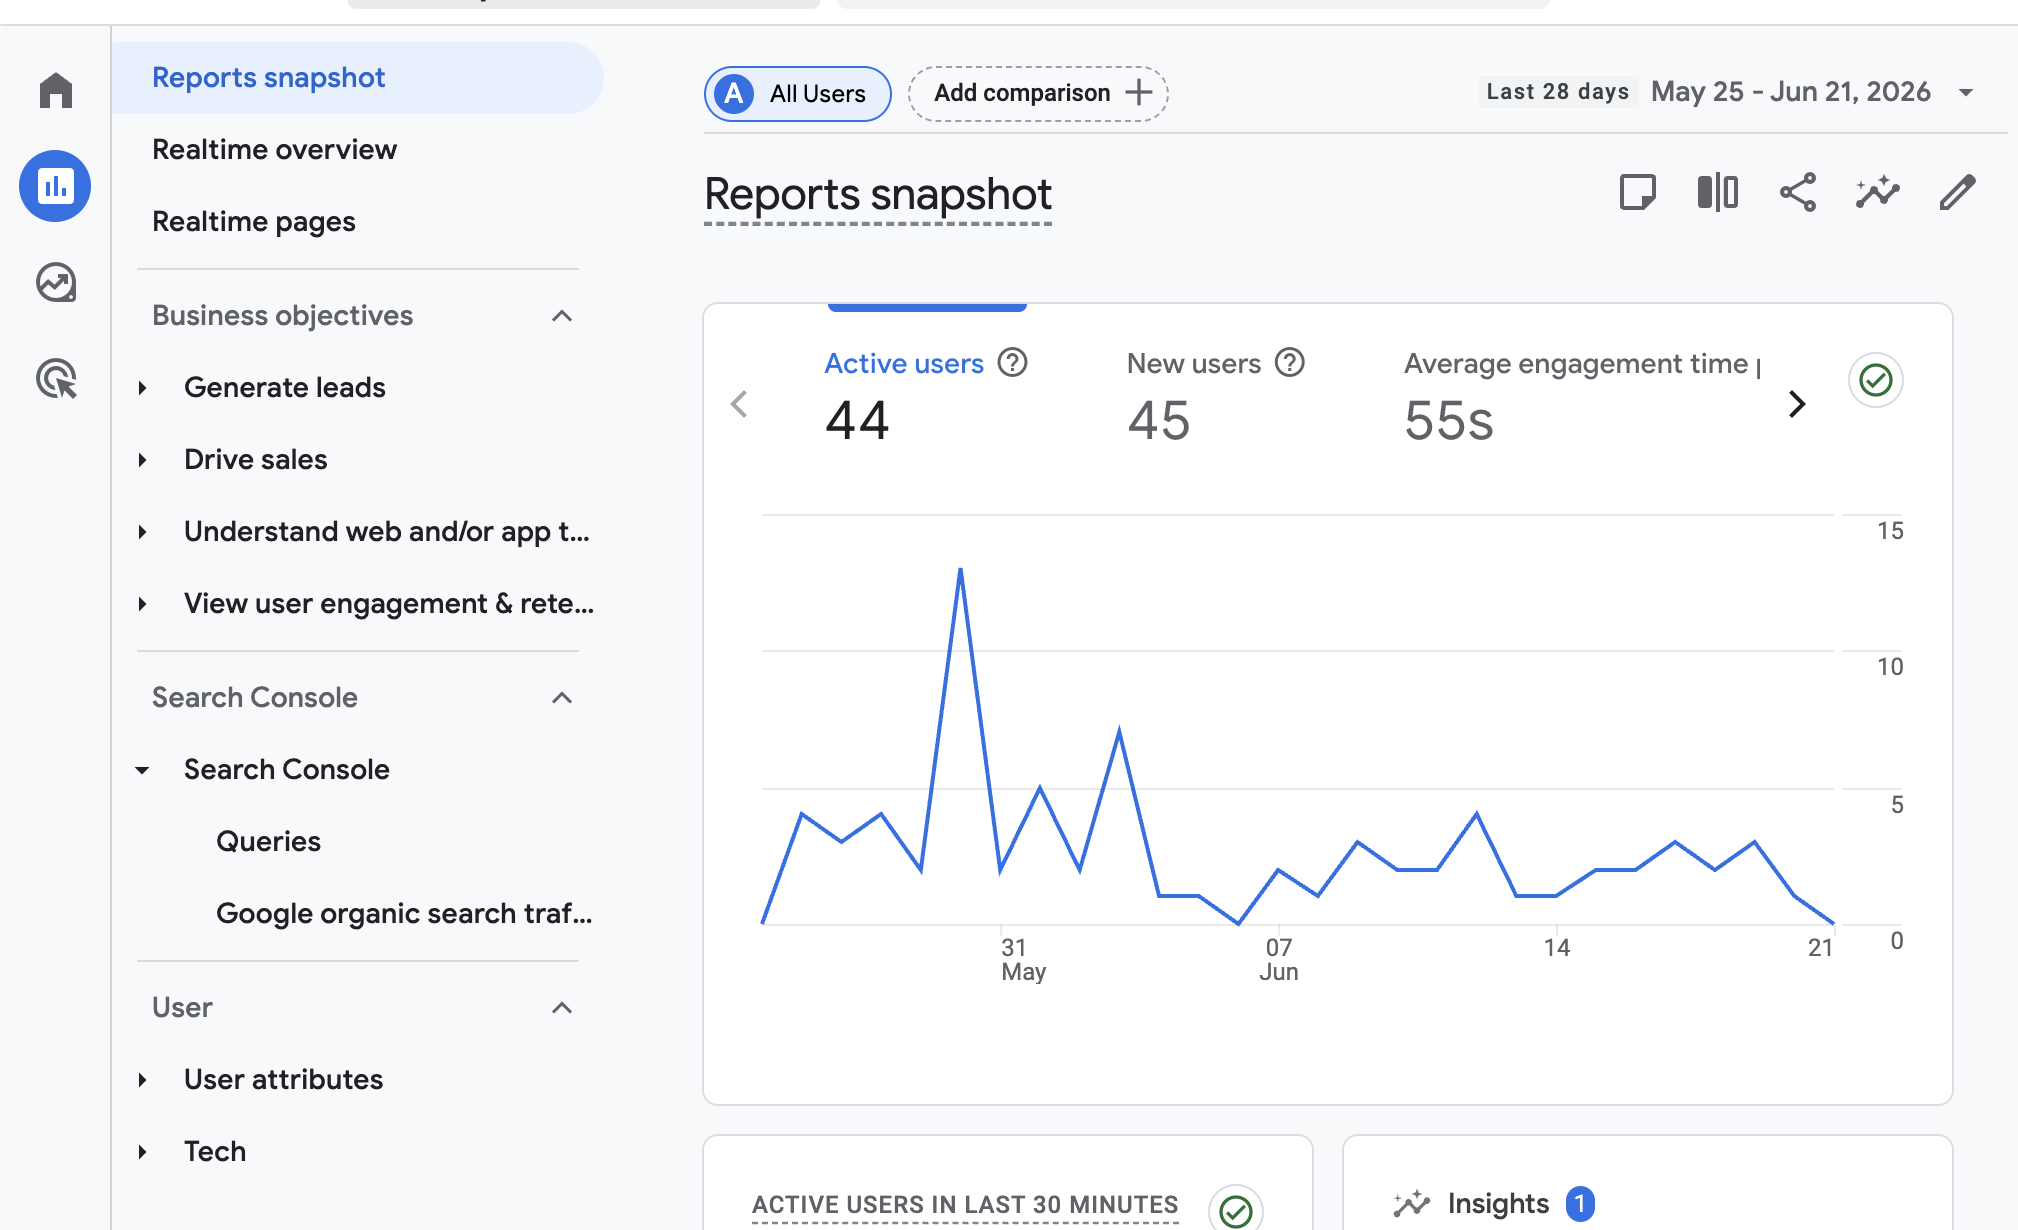The image size is (2018, 1230).
Task: Expand Understand web and/or app traffic arrow
Action: coord(142,532)
